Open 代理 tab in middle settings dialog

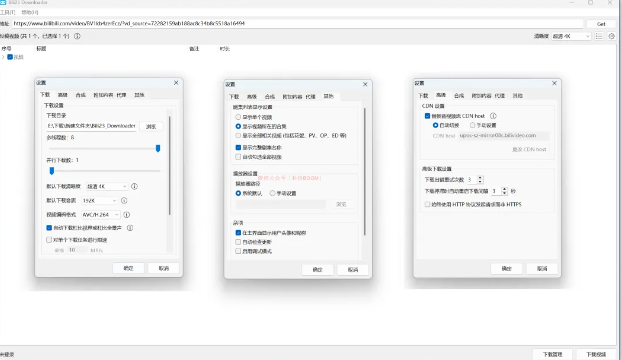[310, 96]
